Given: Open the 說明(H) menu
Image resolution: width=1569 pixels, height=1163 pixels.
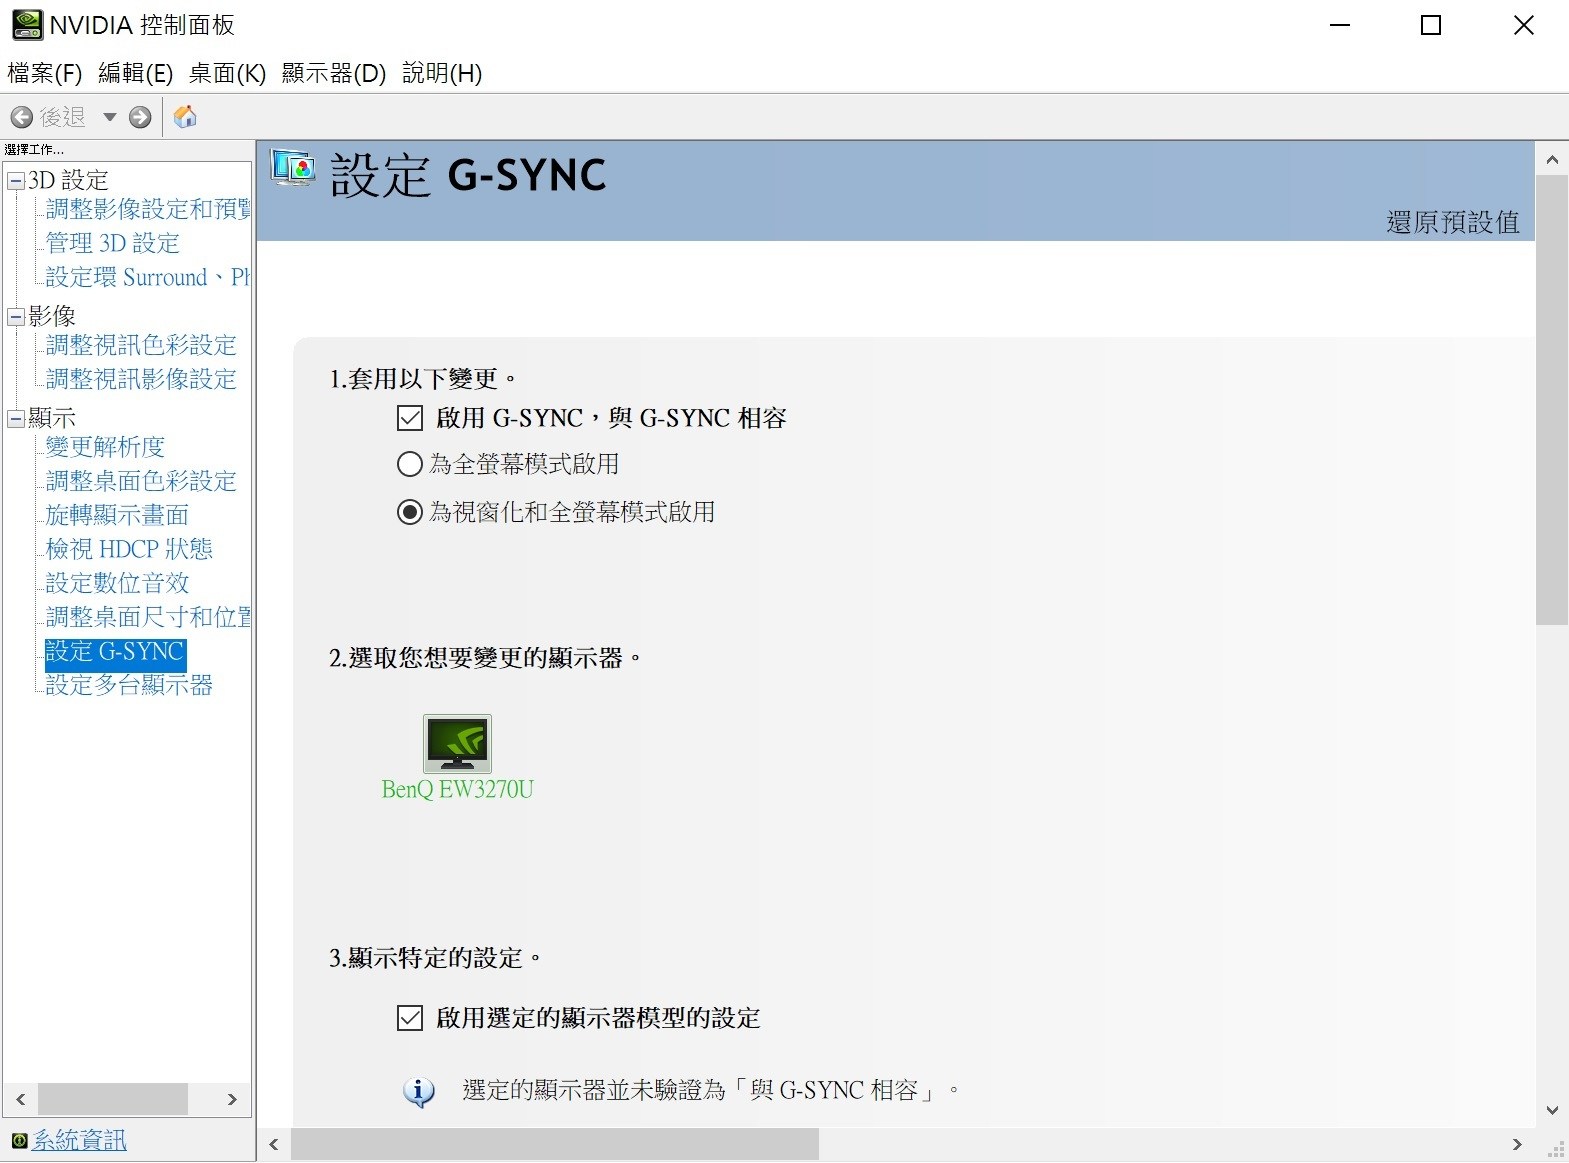Looking at the screenshot, I should (442, 73).
